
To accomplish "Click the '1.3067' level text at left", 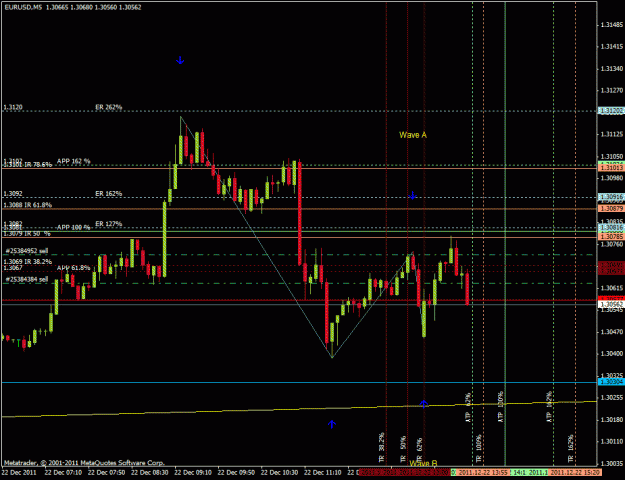I will (13, 268).
